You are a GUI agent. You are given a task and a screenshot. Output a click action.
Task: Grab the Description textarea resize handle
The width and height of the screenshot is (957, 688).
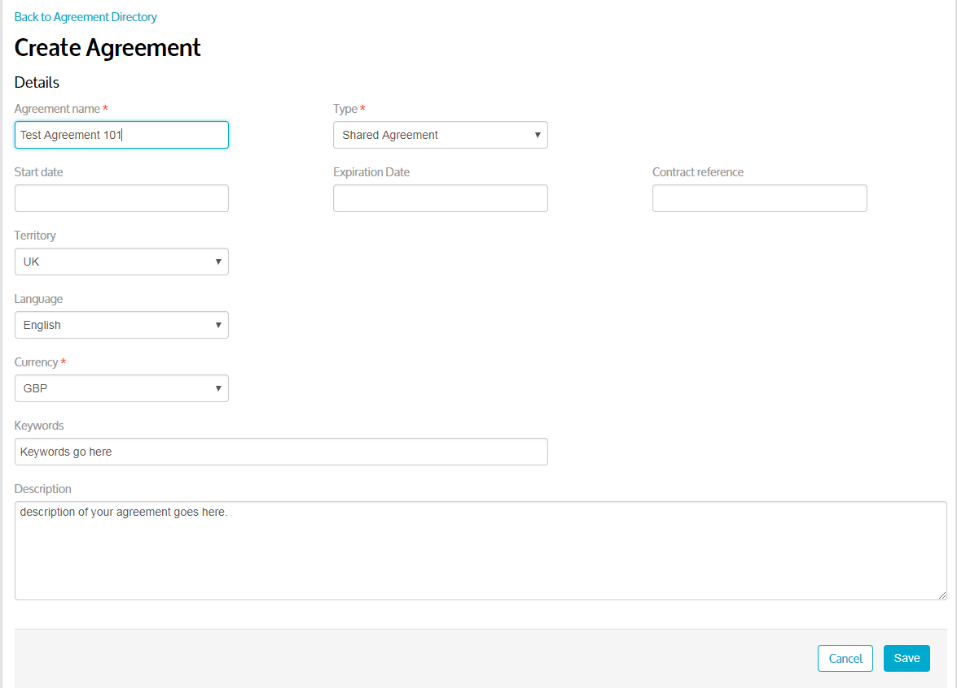942,595
